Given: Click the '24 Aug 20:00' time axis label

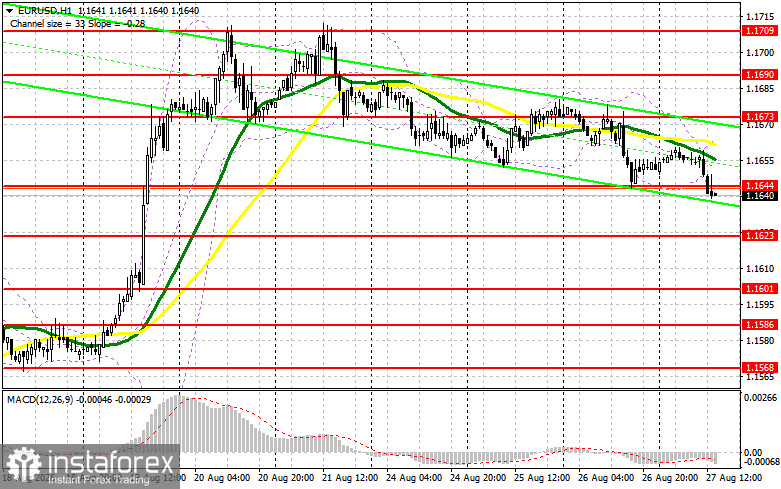Looking at the screenshot, I should [479, 478].
